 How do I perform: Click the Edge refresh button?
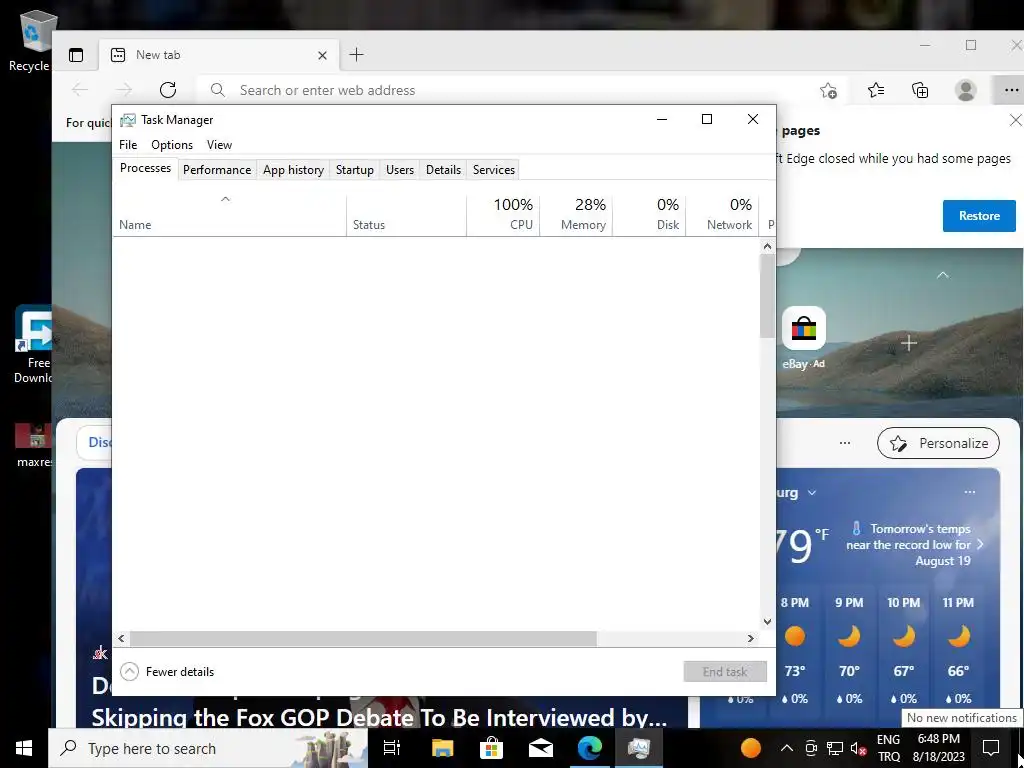click(x=168, y=90)
